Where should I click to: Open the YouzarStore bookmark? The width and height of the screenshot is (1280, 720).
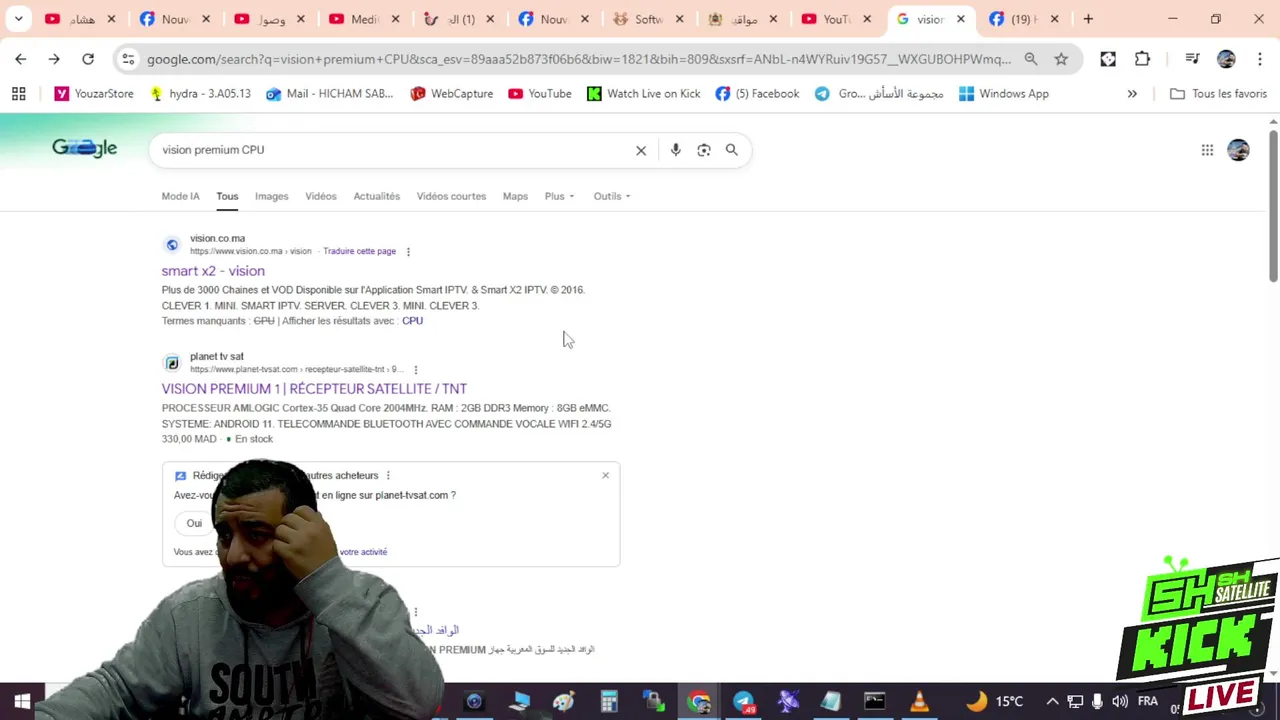click(x=94, y=94)
